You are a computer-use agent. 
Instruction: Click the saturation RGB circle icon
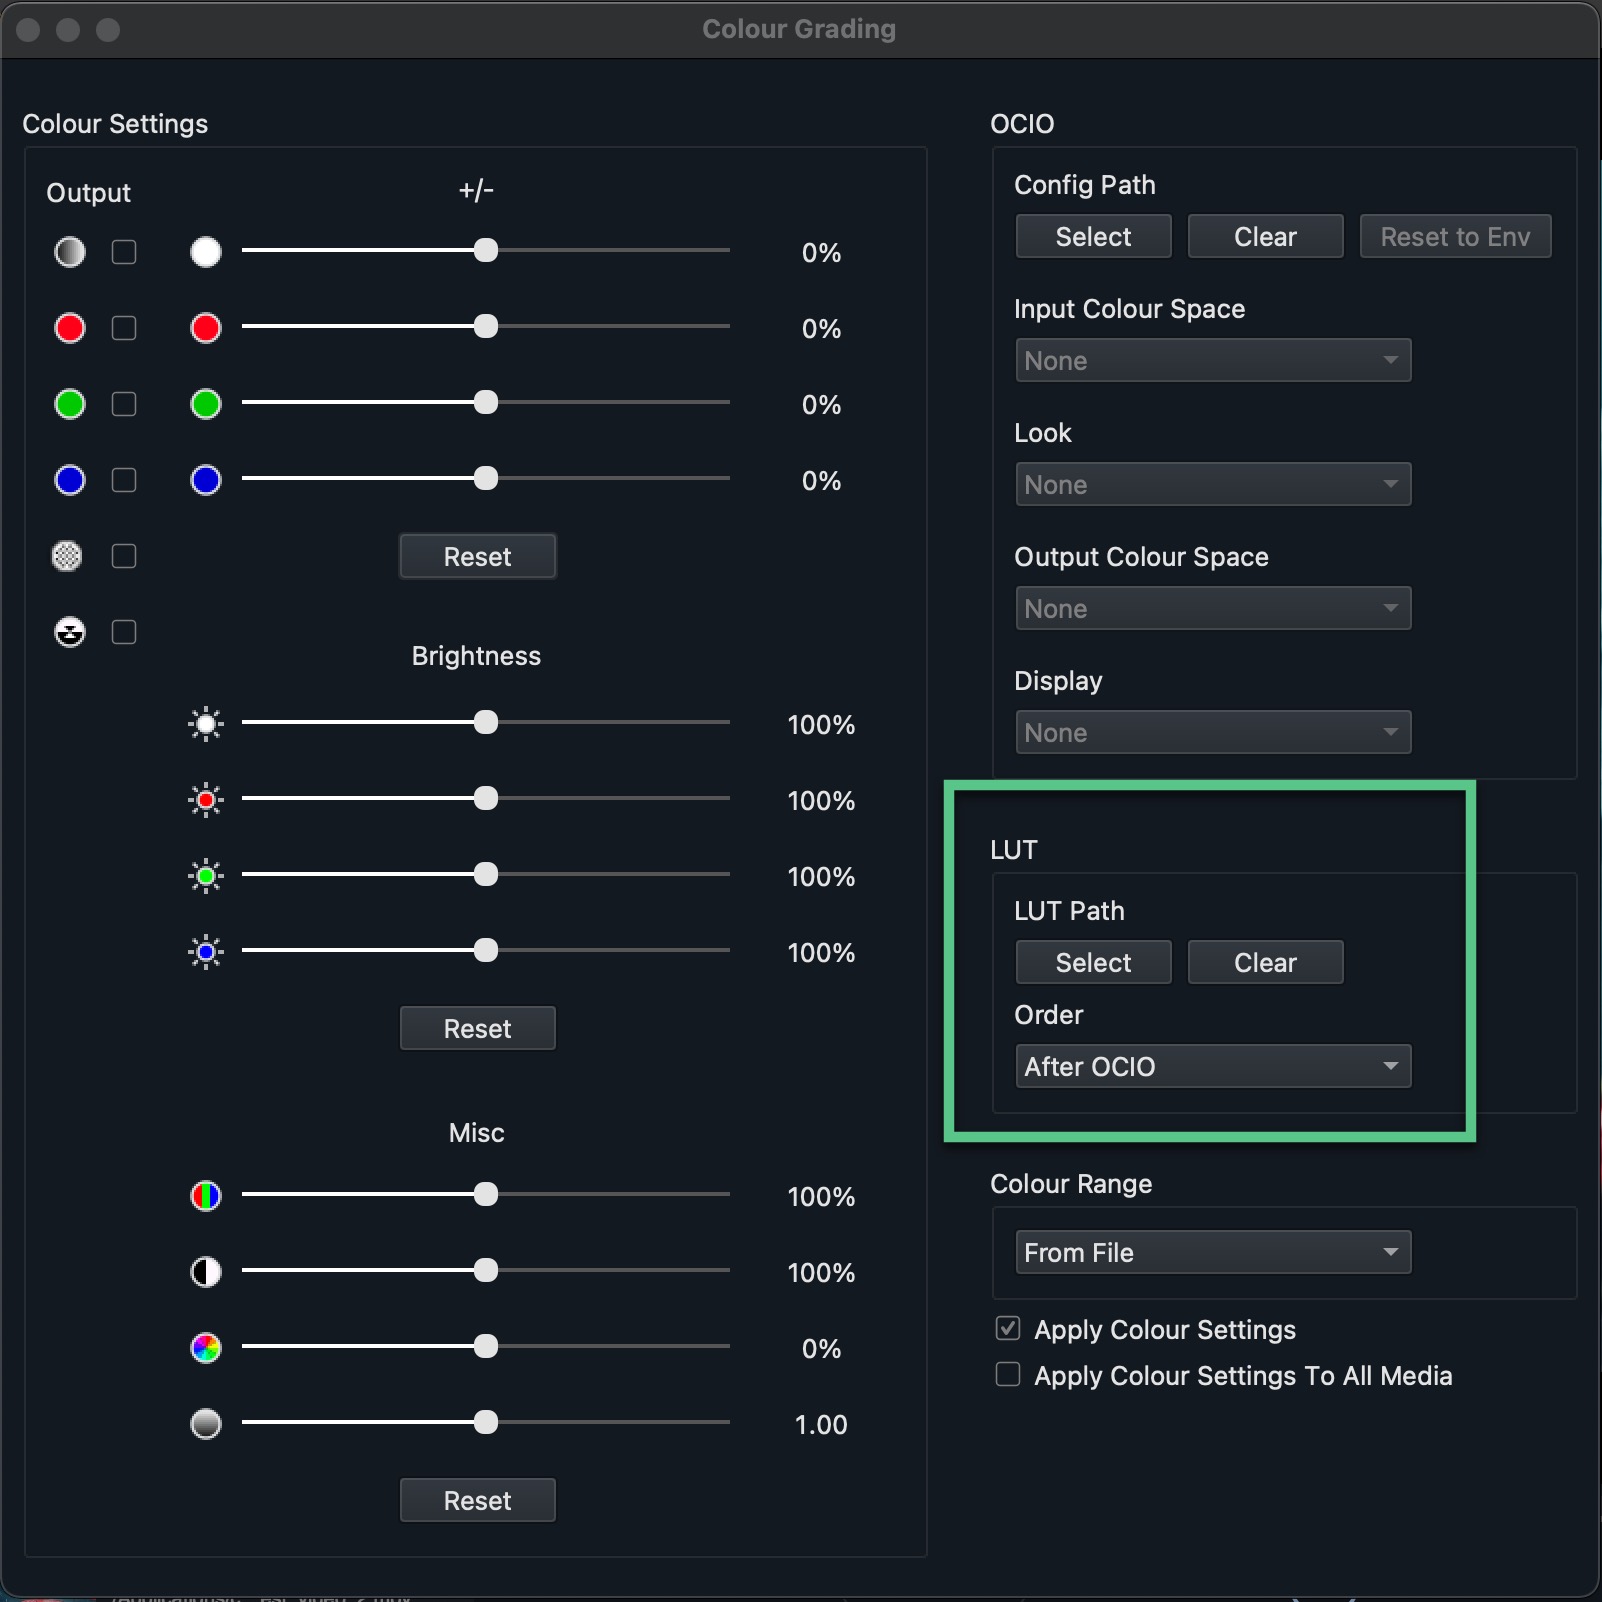click(x=206, y=1196)
